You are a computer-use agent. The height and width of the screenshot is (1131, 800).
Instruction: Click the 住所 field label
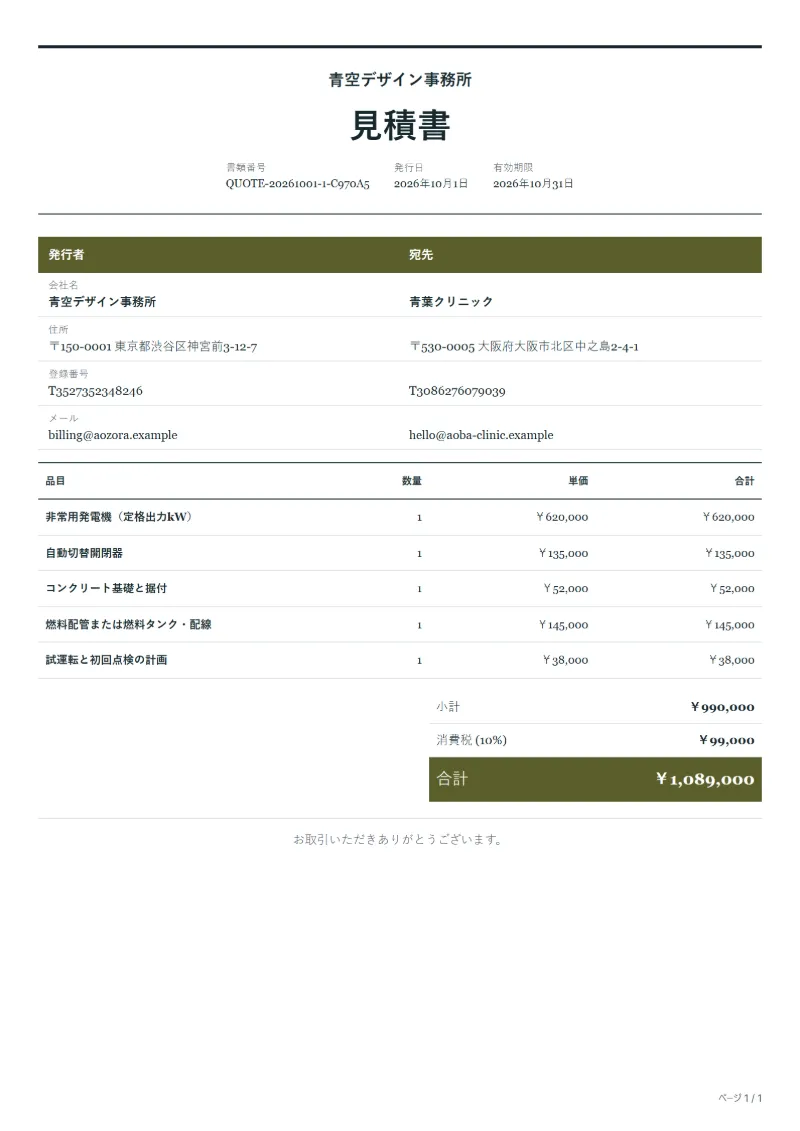coord(58,330)
